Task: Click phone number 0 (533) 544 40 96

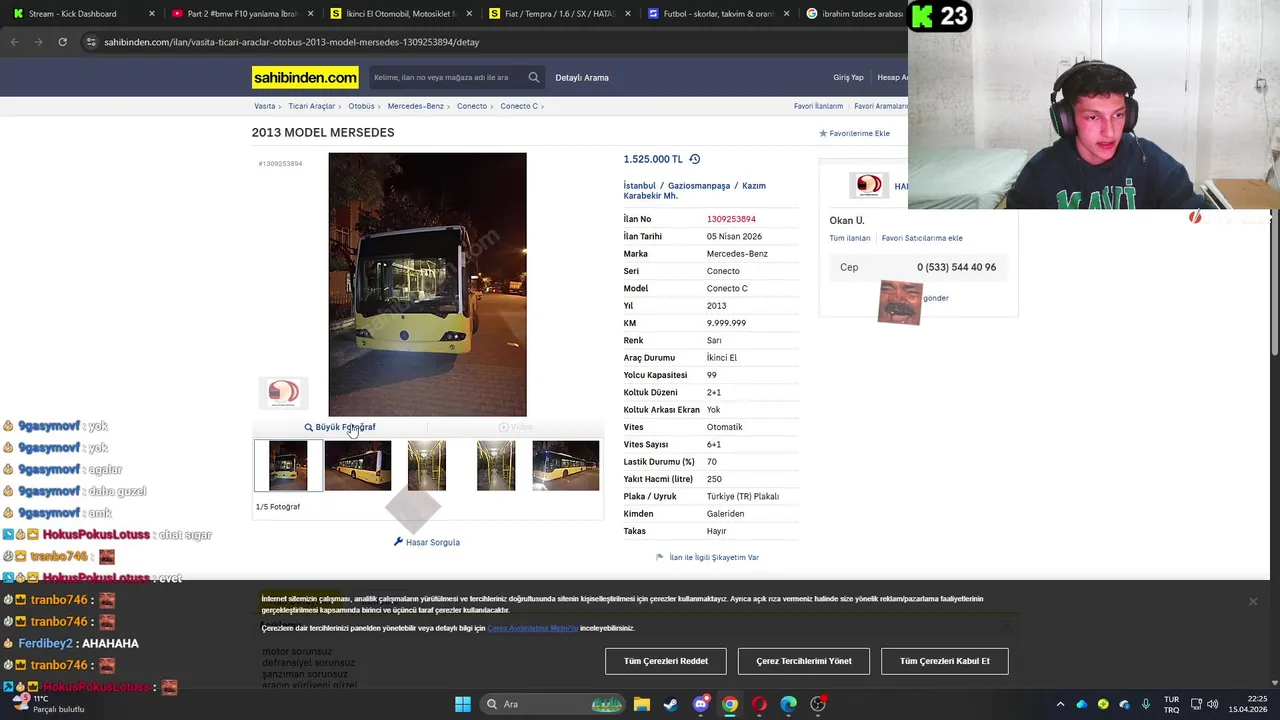Action: [x=956, y=267]
